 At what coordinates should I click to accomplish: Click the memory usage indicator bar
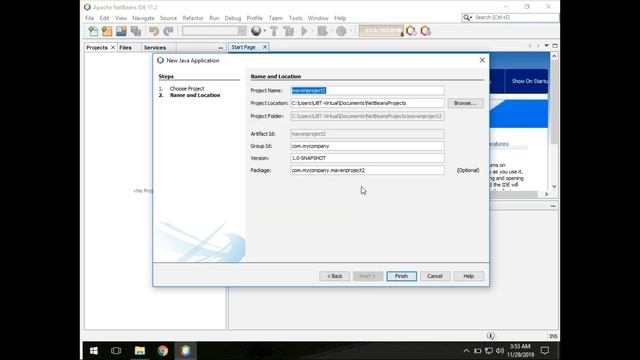381,31
